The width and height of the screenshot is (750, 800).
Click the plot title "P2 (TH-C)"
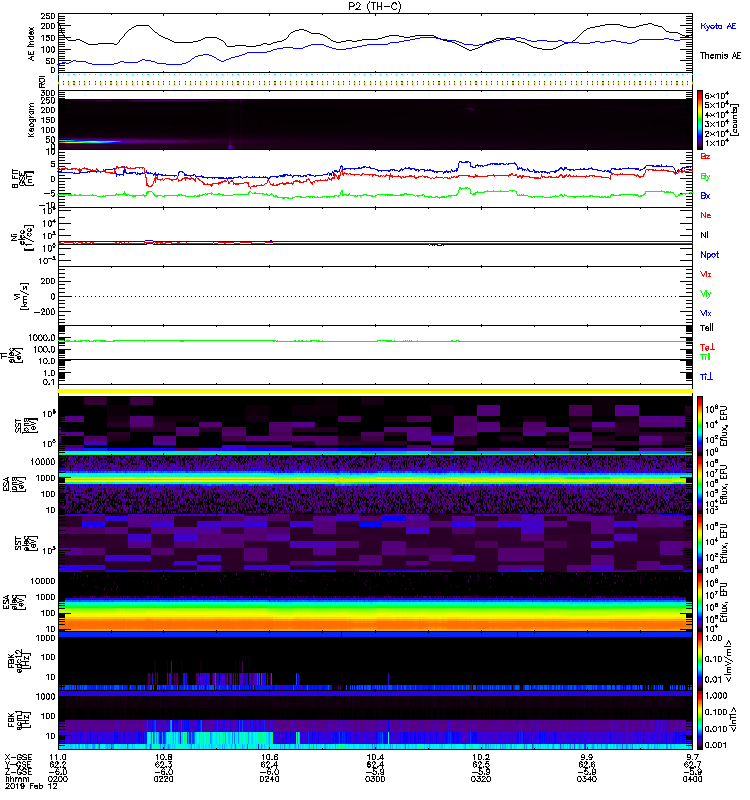pos(374,6)
